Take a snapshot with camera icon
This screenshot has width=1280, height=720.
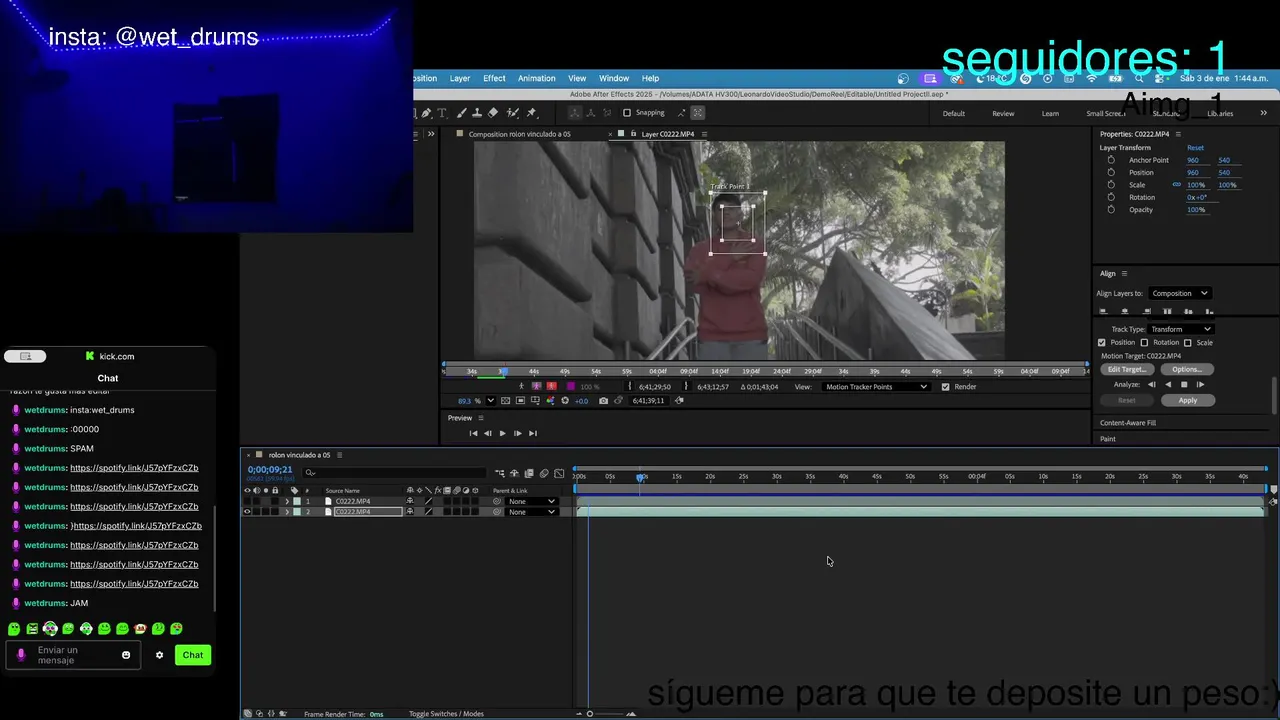click(604, 401)
